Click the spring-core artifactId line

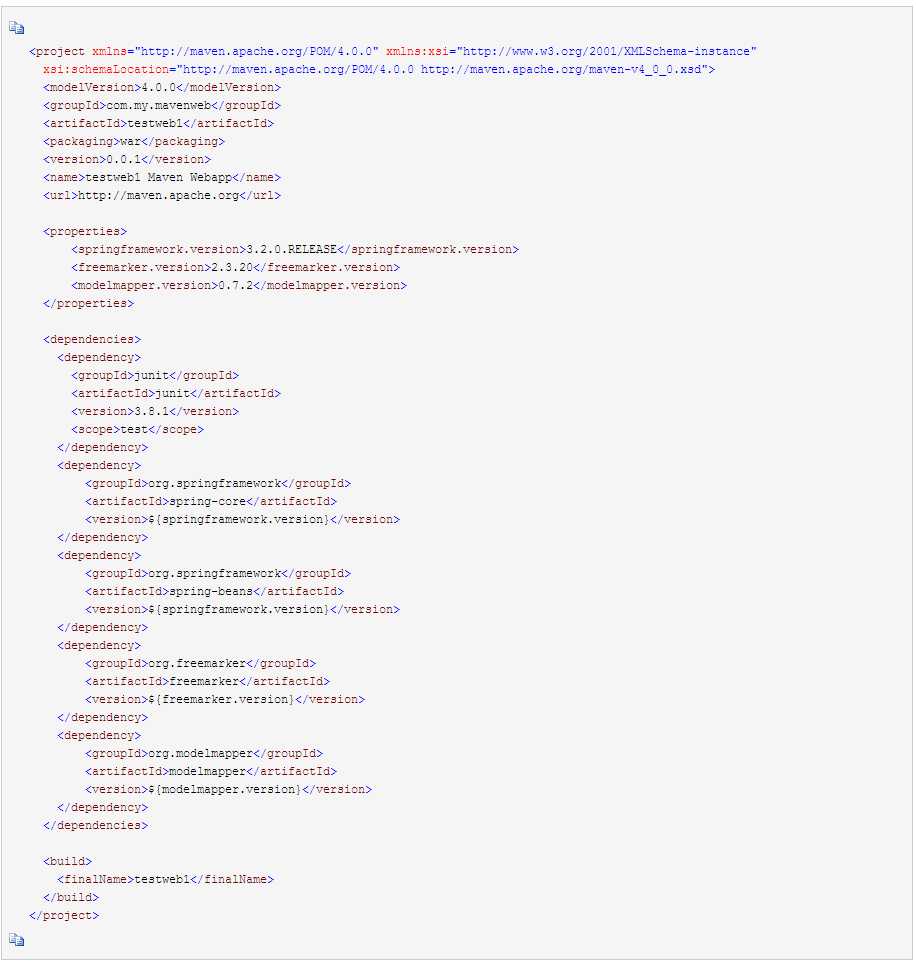point(211,502)
